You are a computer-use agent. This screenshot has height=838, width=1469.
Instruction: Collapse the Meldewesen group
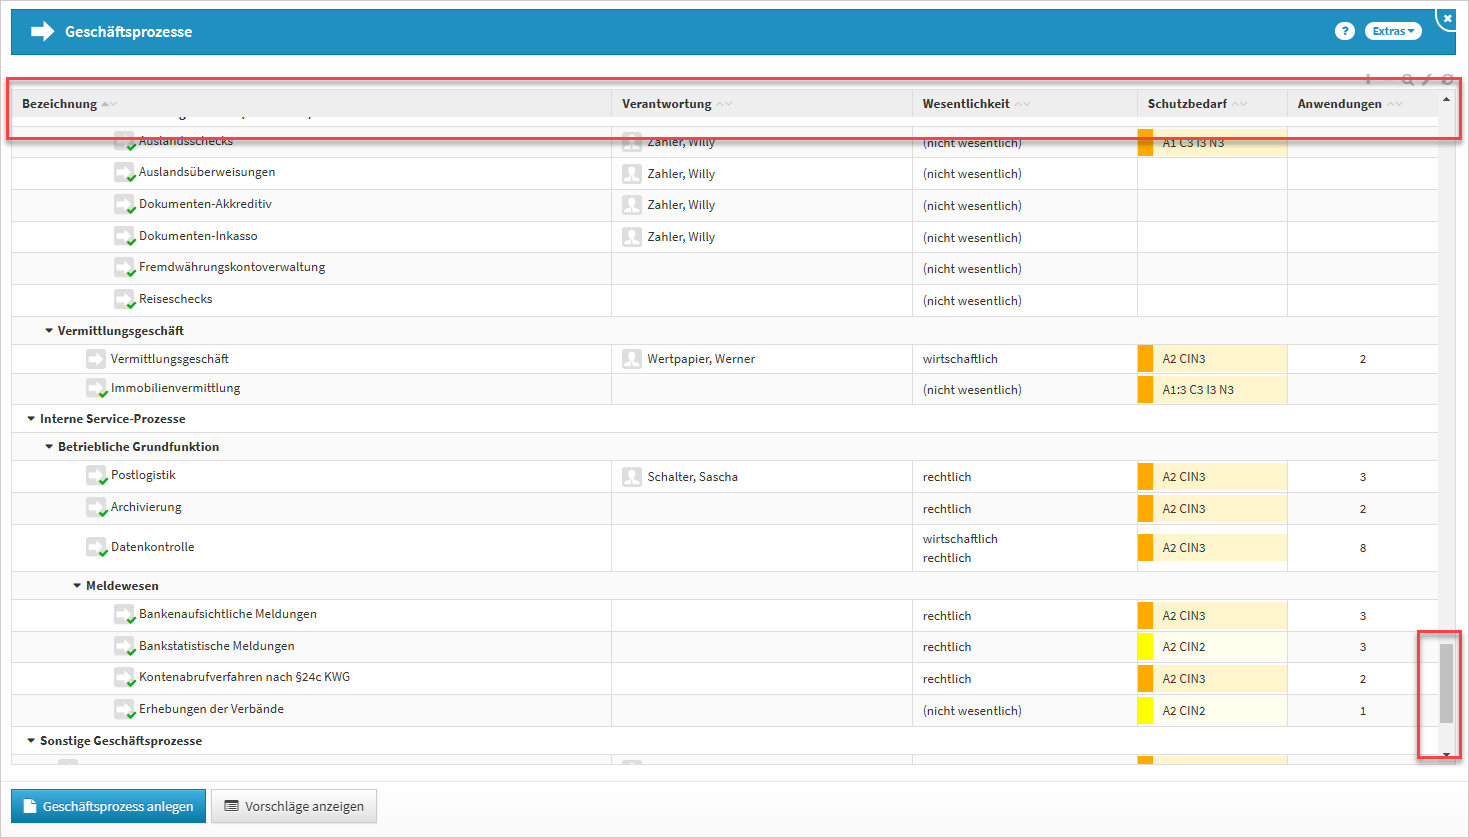click(x=77, y=586)
